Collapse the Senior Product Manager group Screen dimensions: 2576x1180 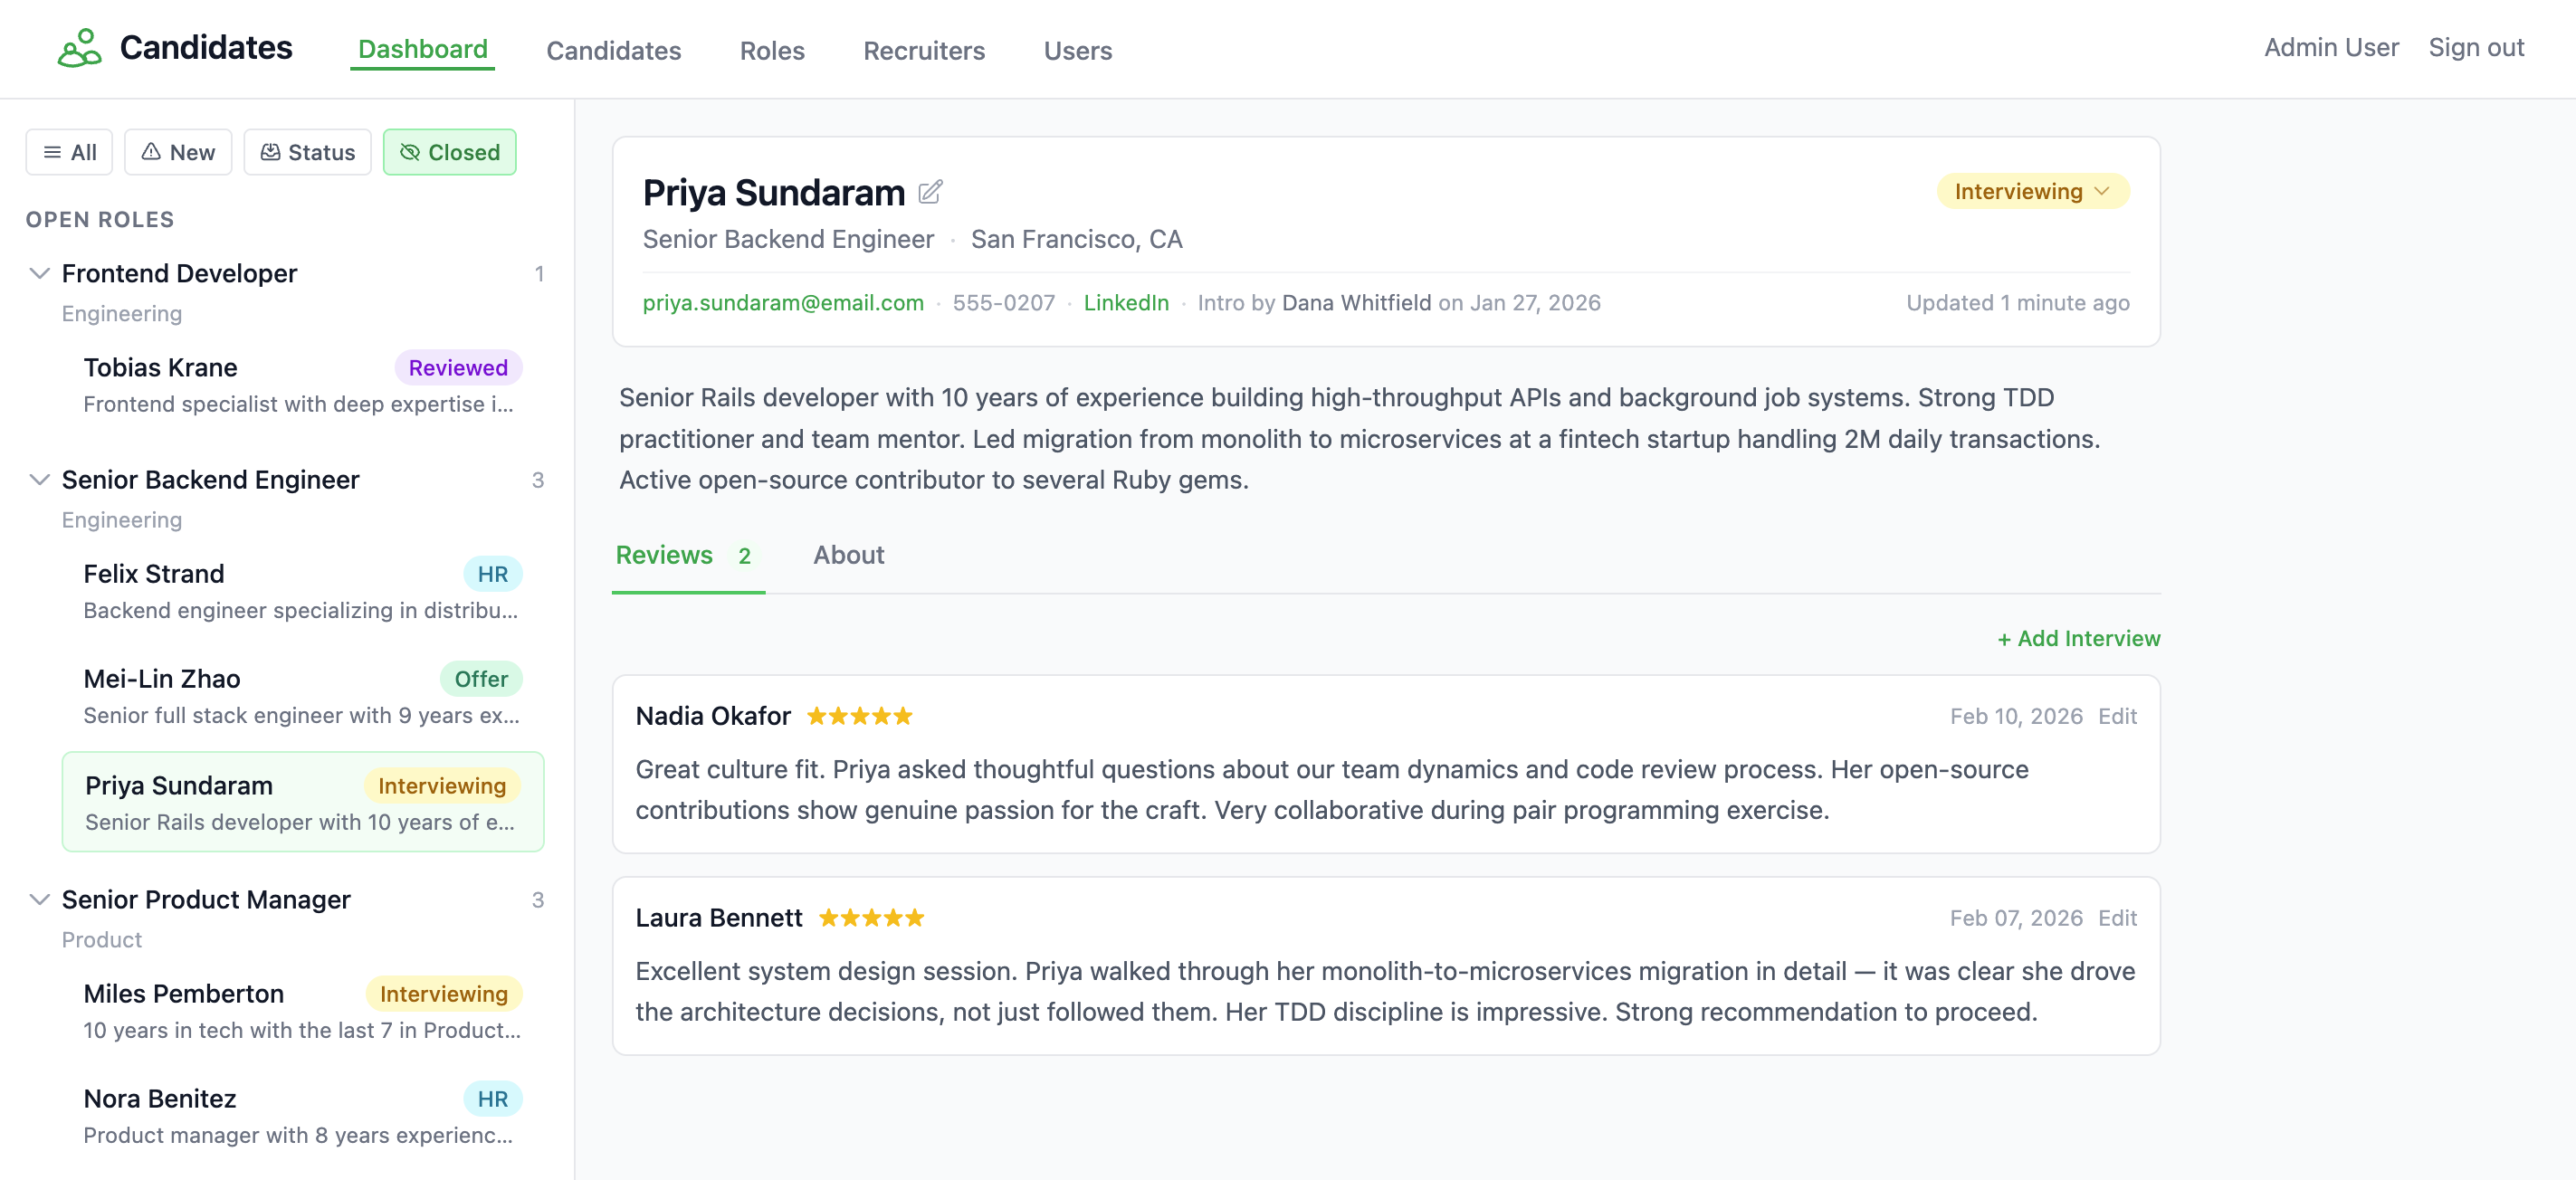click(x=40, y=900)
